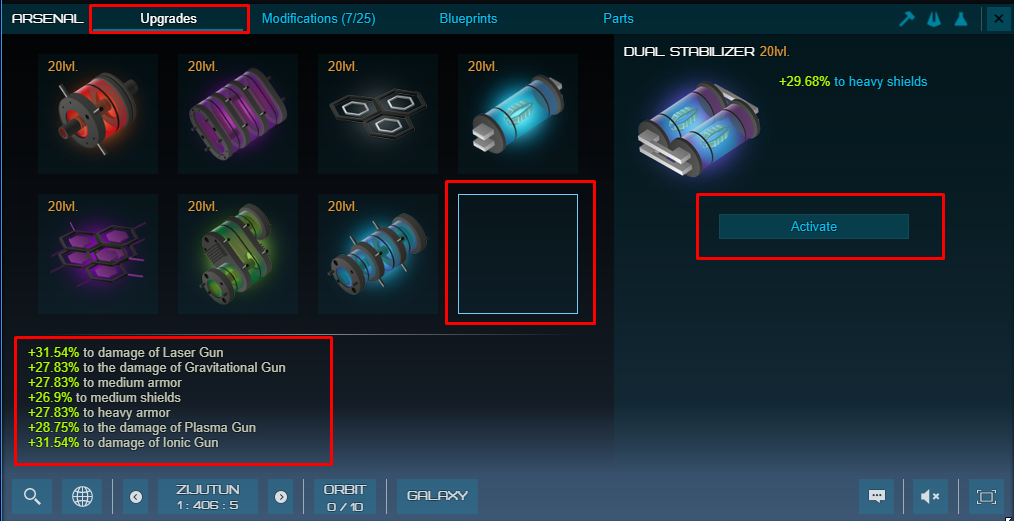Toggle the muted speaker sound icon
This screenshot has width=1014, height=521.
click(931, 496)
